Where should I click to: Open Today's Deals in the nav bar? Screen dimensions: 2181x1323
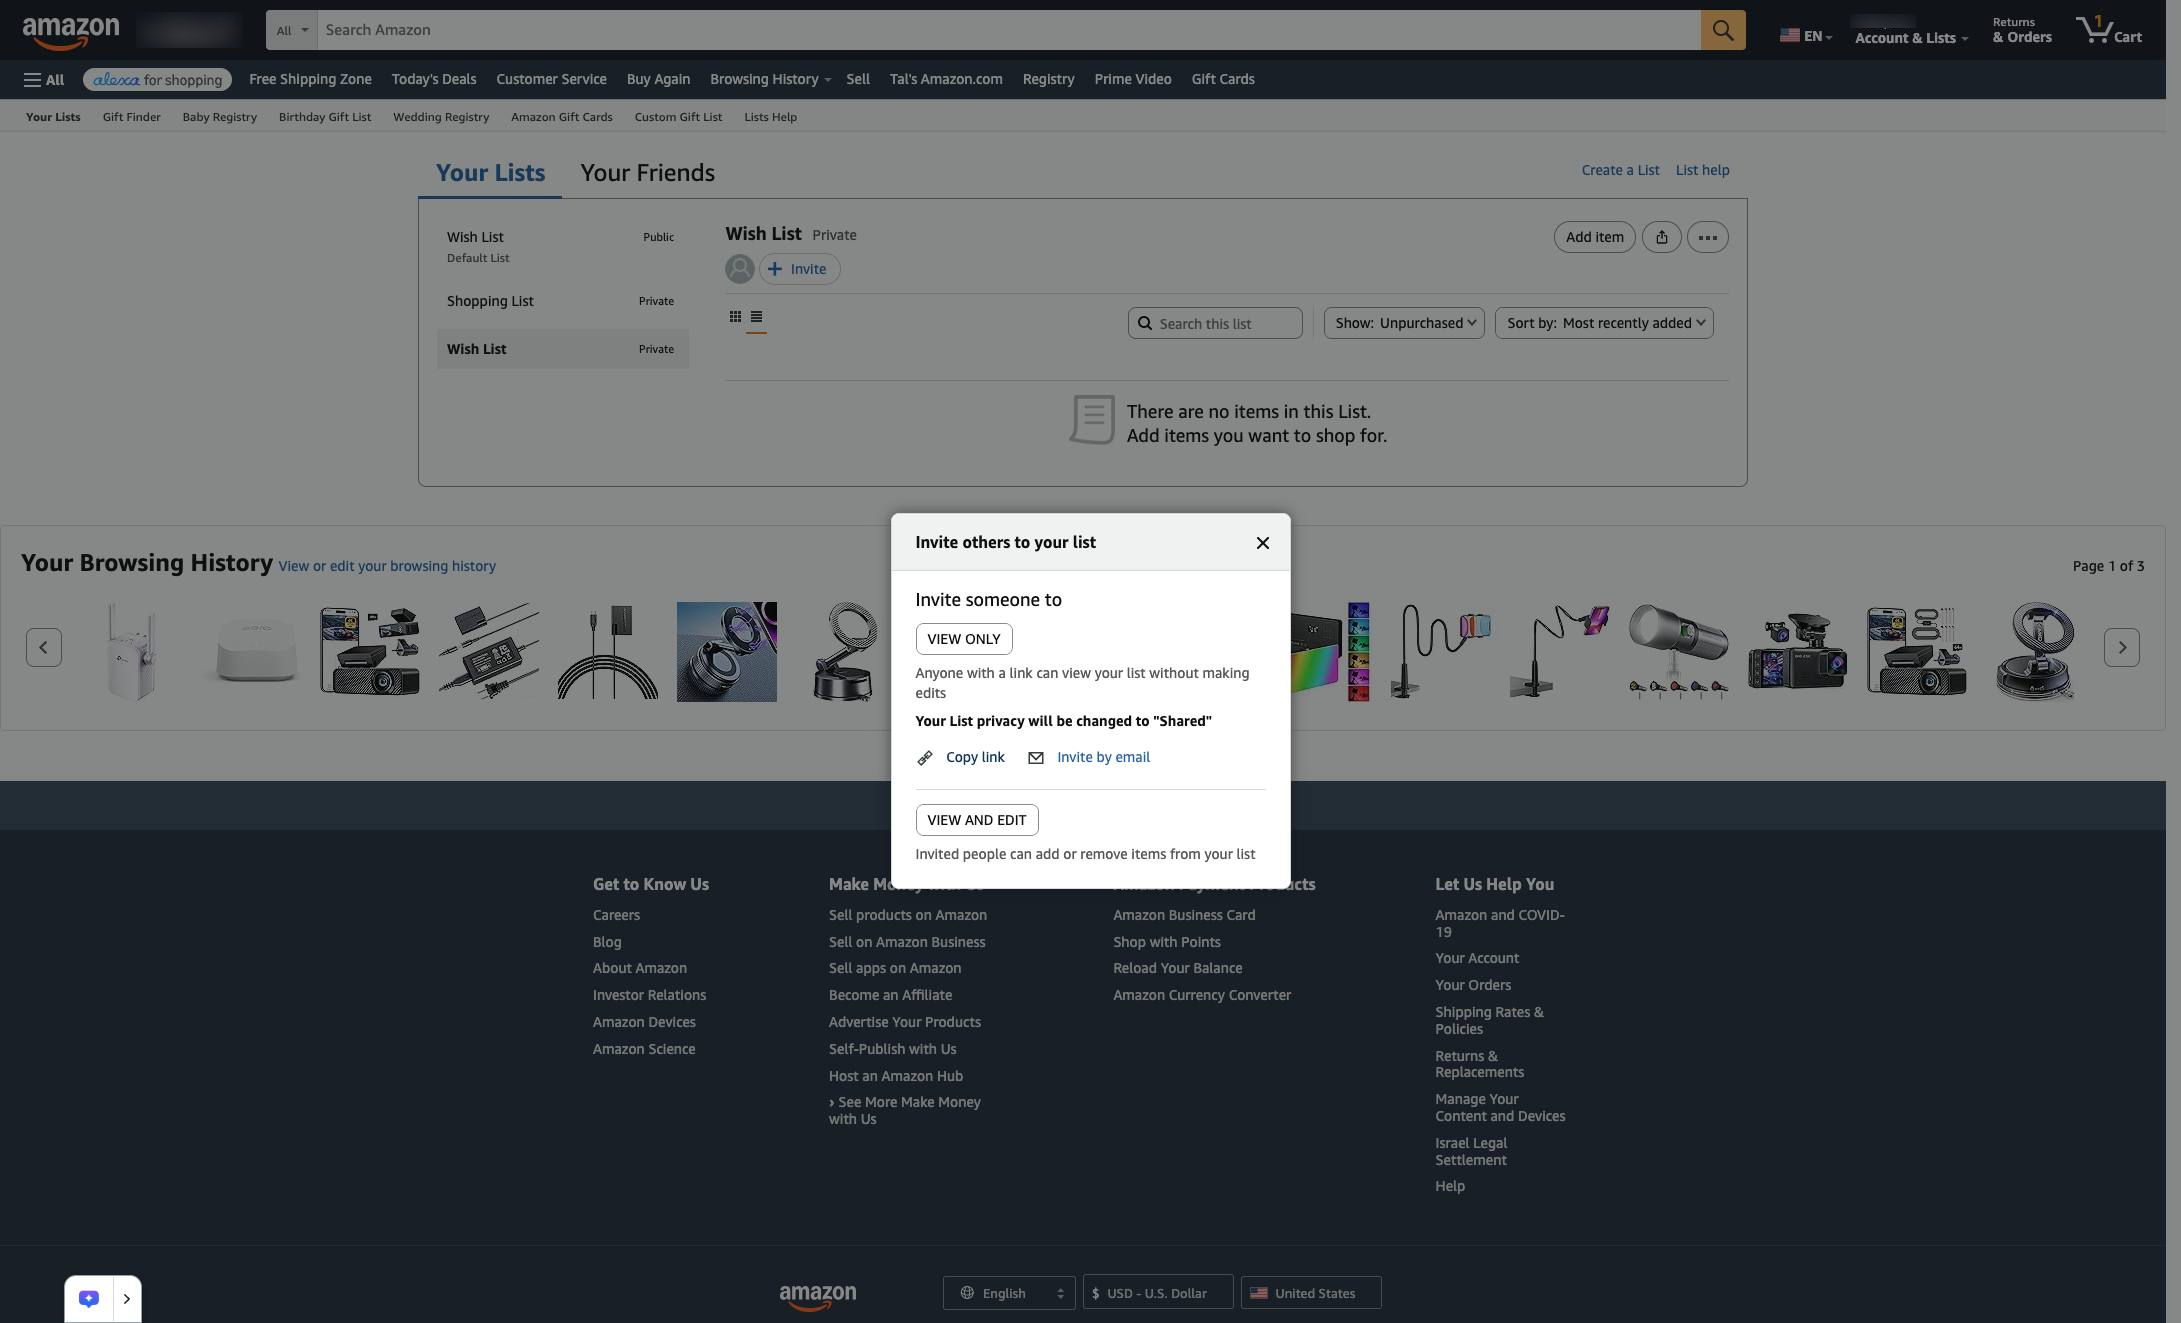434,79
